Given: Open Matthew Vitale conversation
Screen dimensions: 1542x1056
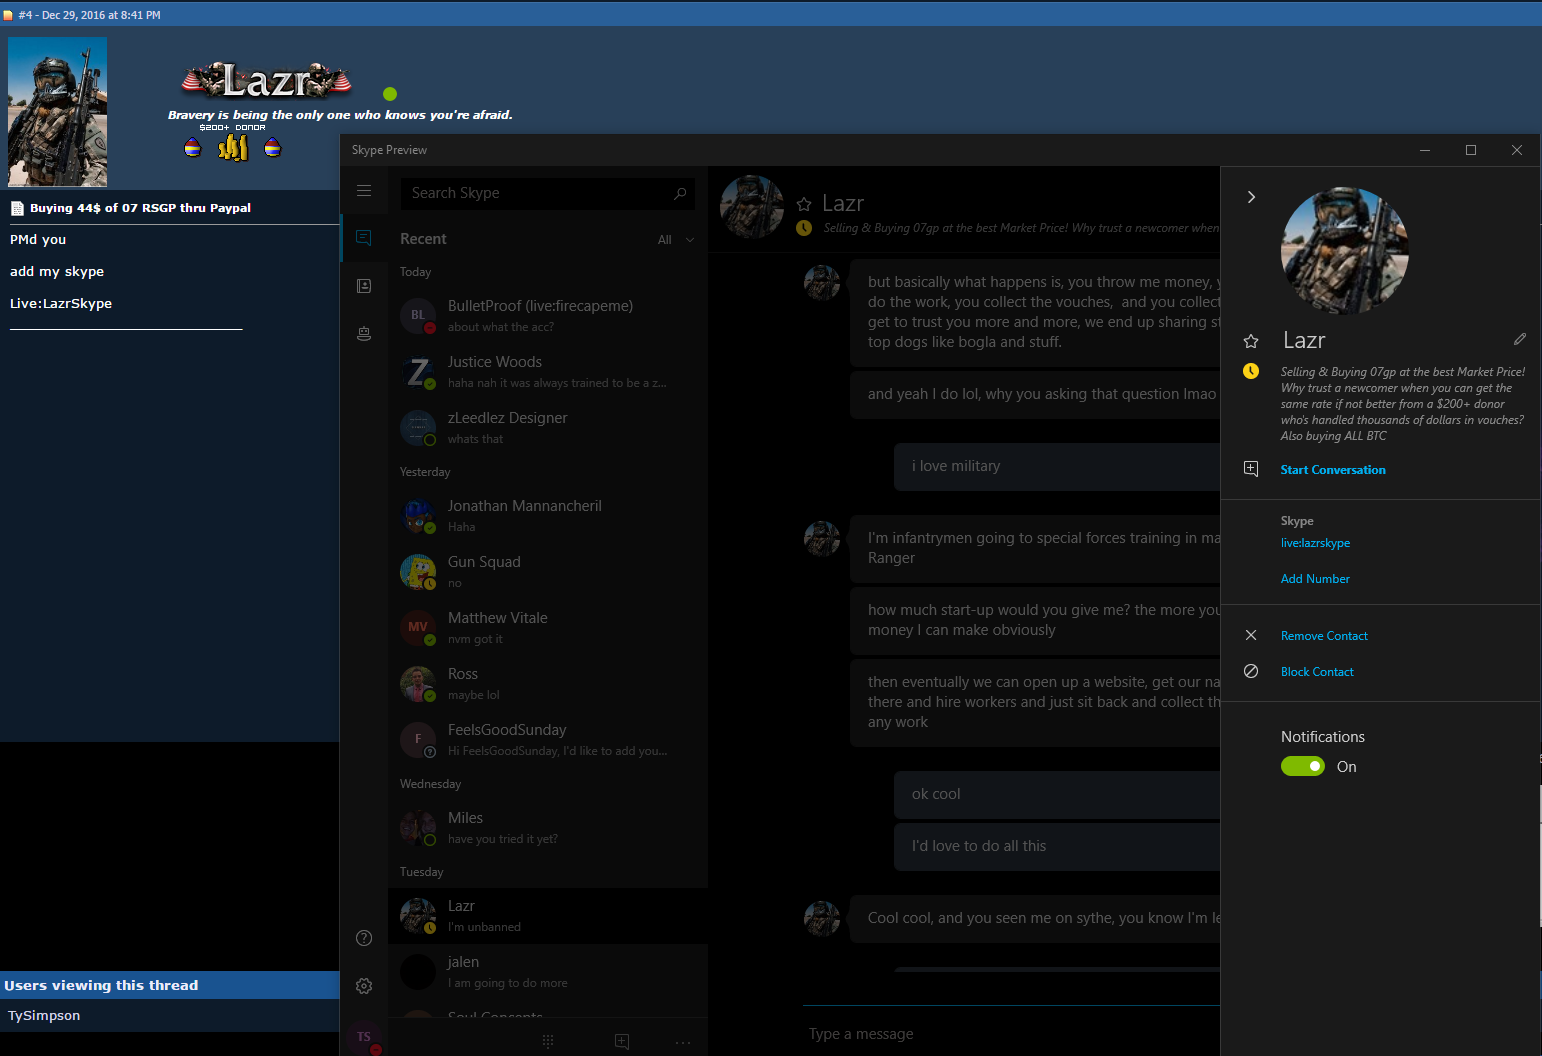Looking at the screenshot, I should tap(548, 628).
